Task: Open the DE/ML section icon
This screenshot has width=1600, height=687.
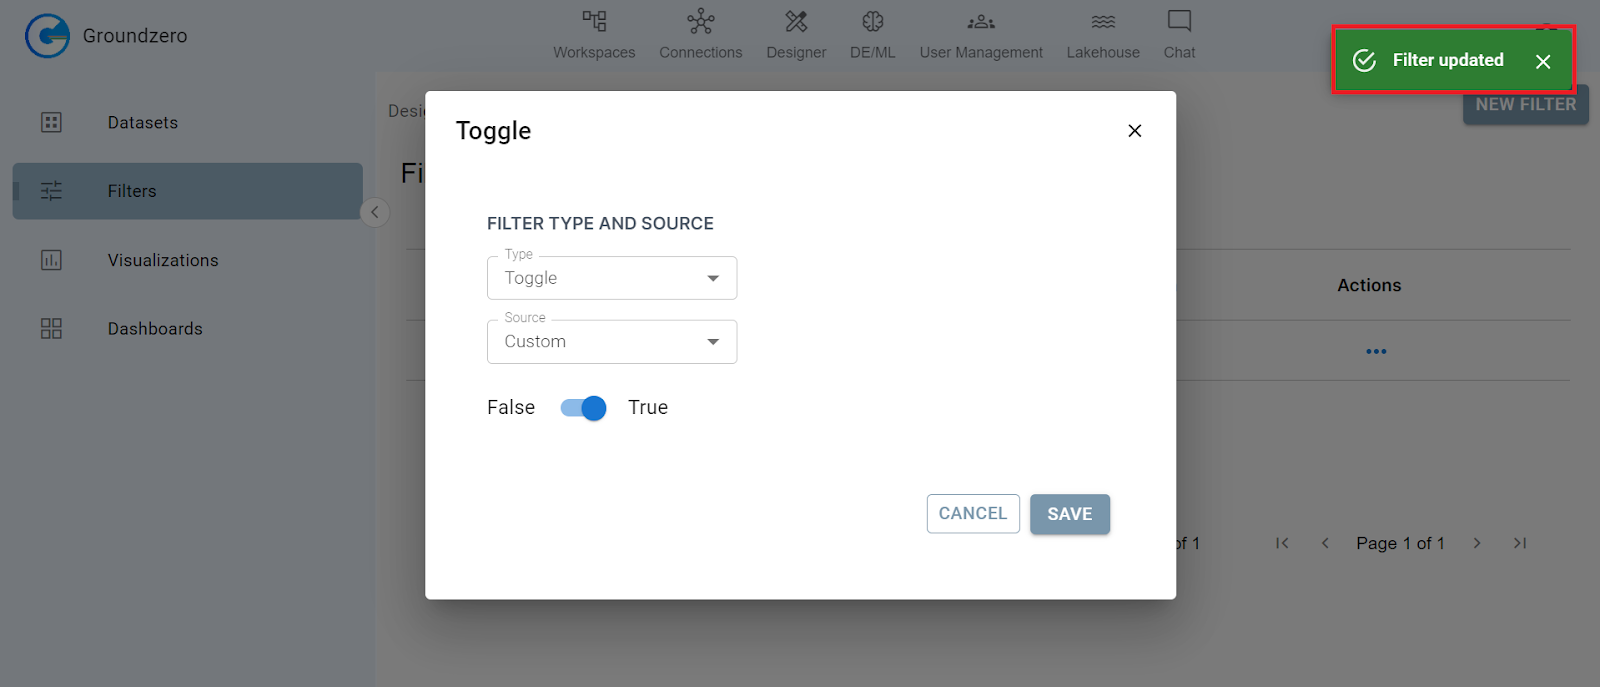Action: (x=872, y=22)
